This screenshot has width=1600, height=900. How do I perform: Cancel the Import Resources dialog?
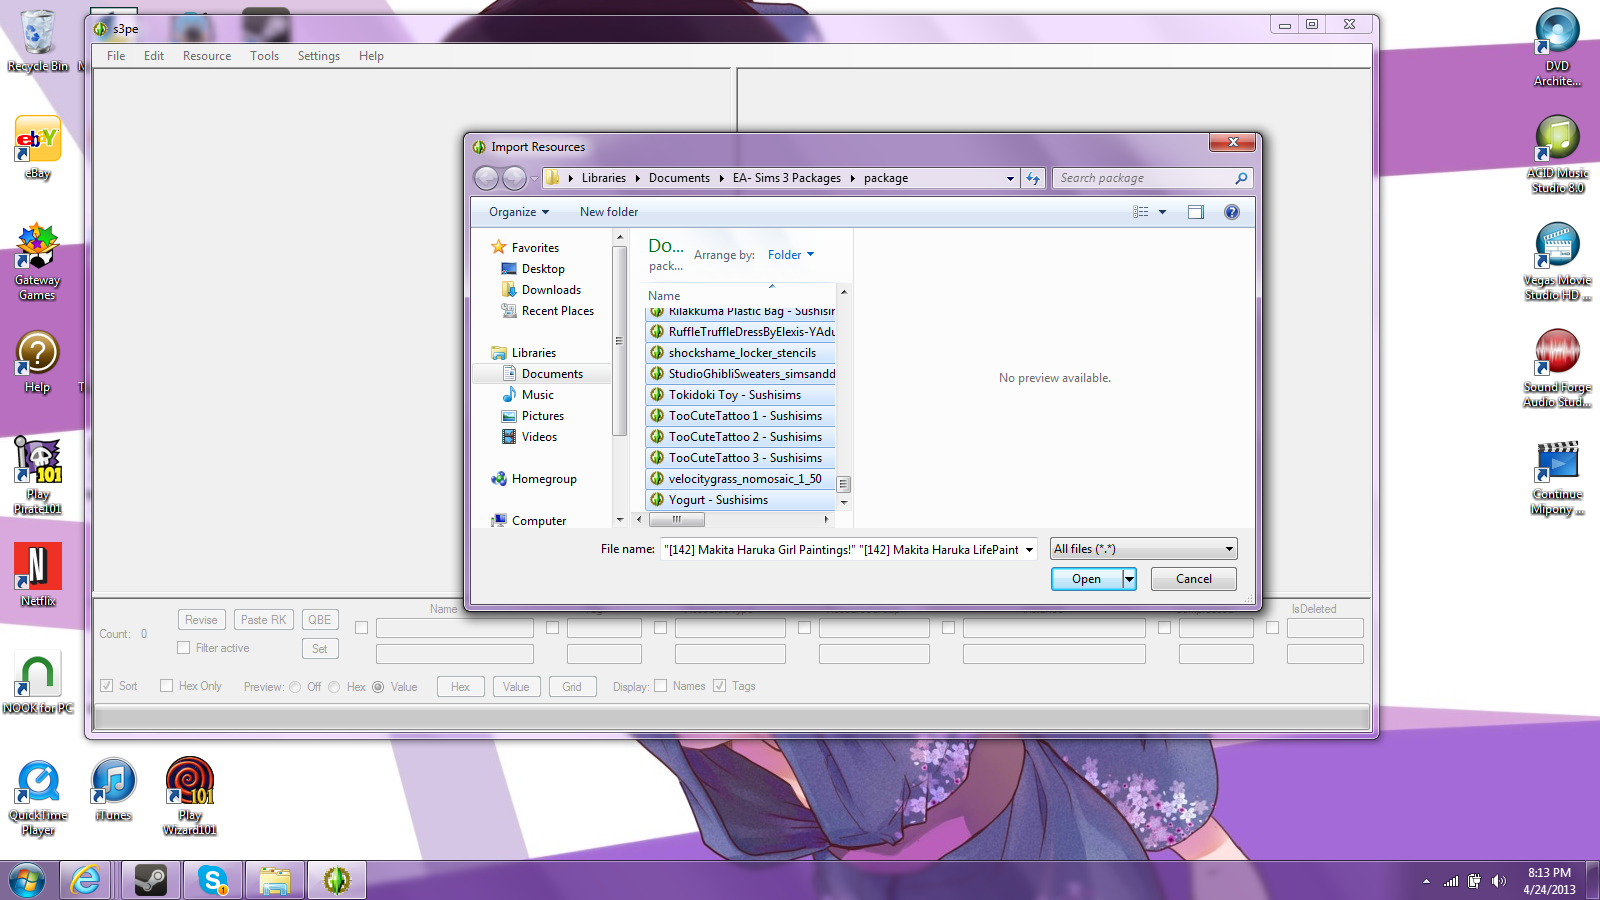[1193, 579]
